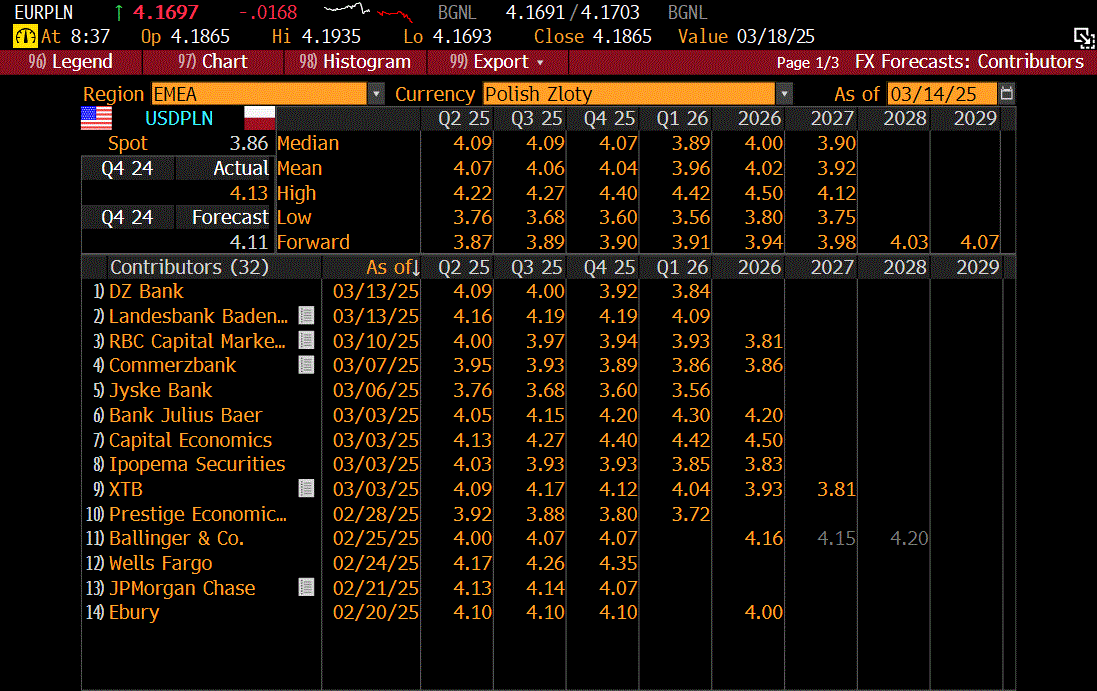The width and height of the screenshot is (1097, 691).
Task: Select the Ebury contributor
Action: click(x=134, y=613)
